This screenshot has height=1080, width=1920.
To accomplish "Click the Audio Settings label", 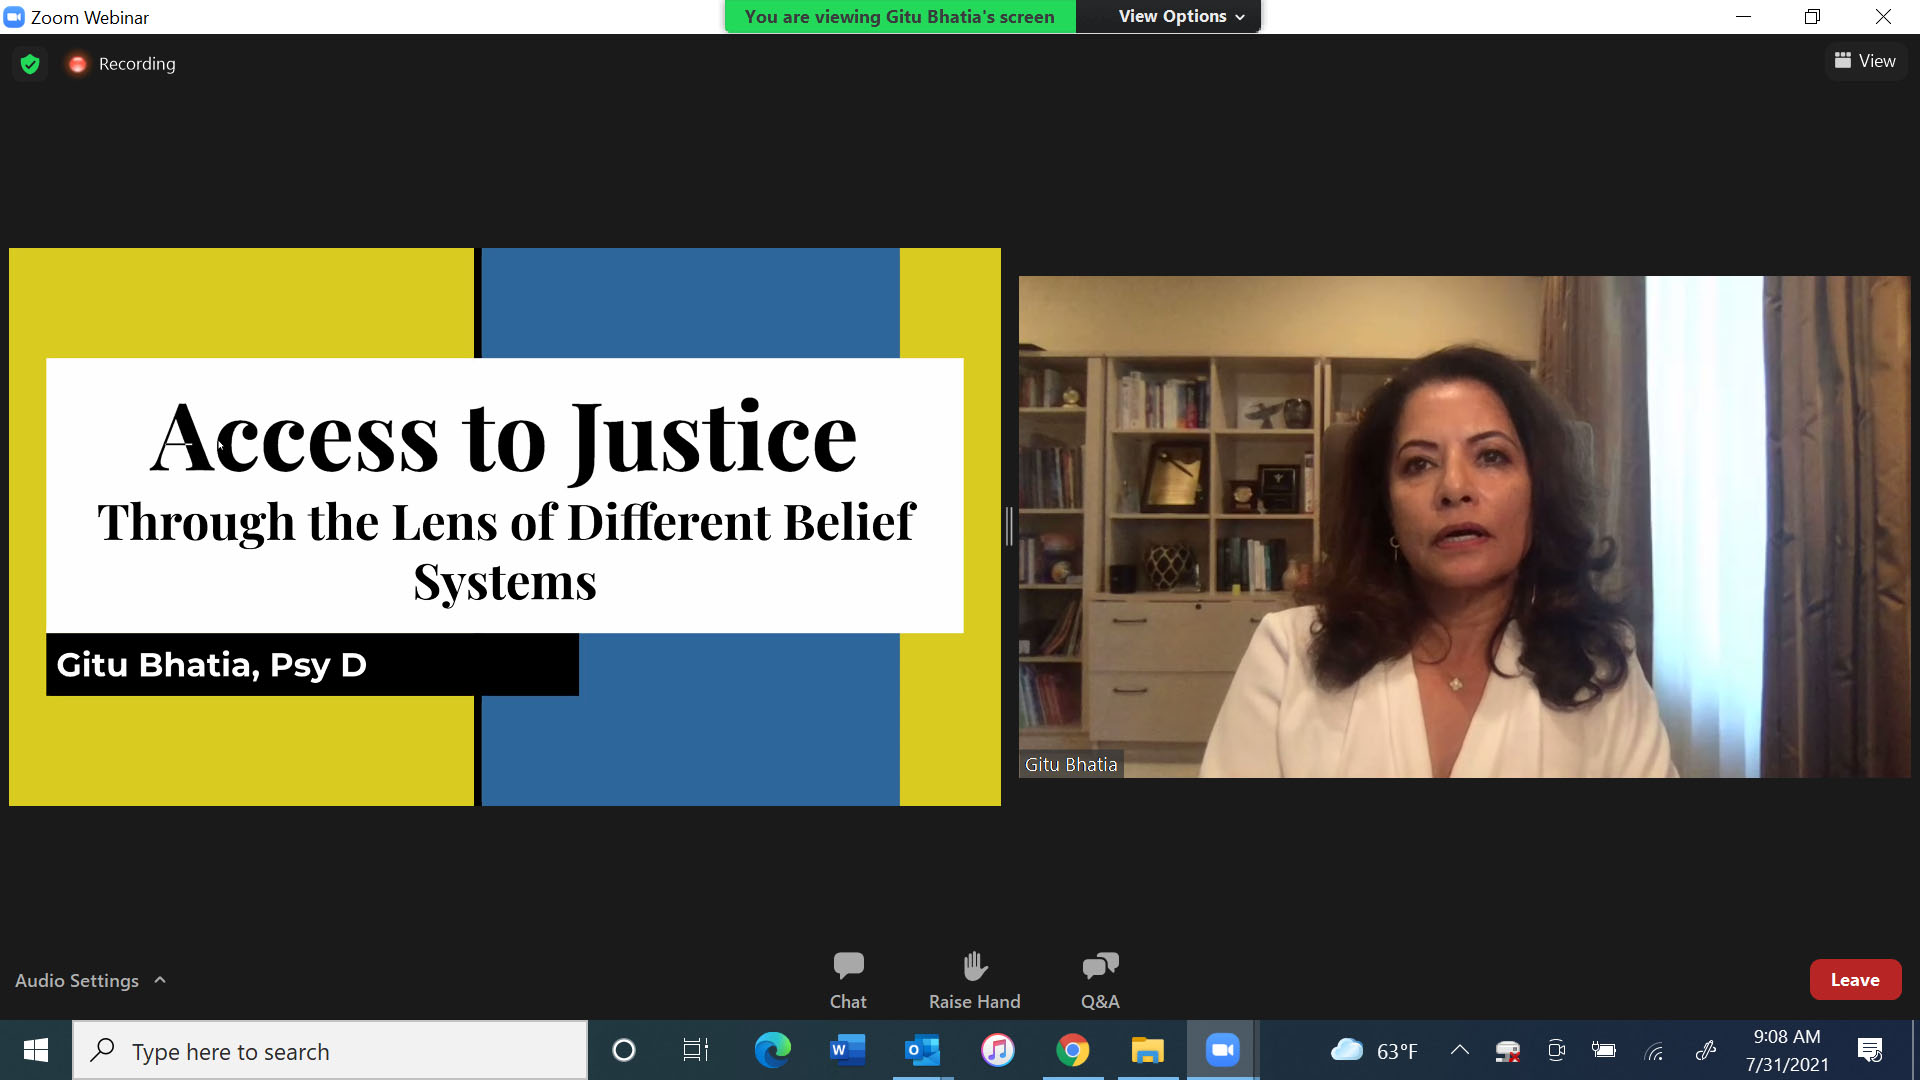I will [x=77, y=980].
